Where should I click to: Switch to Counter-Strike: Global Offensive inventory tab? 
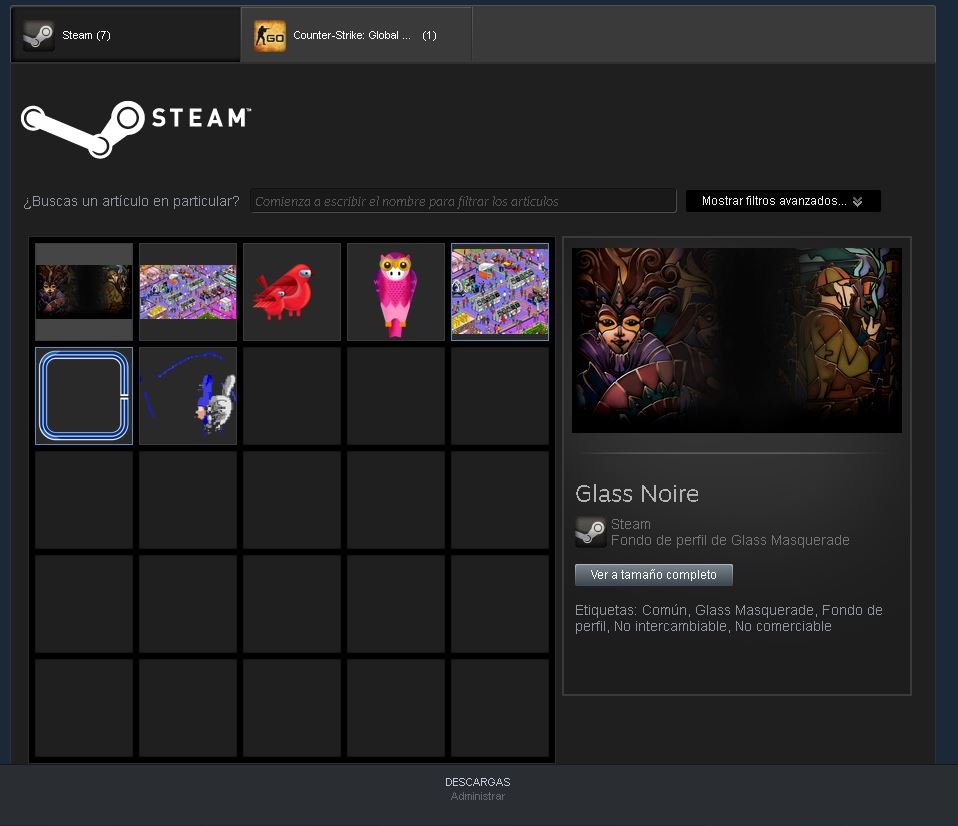coord(356,35)
